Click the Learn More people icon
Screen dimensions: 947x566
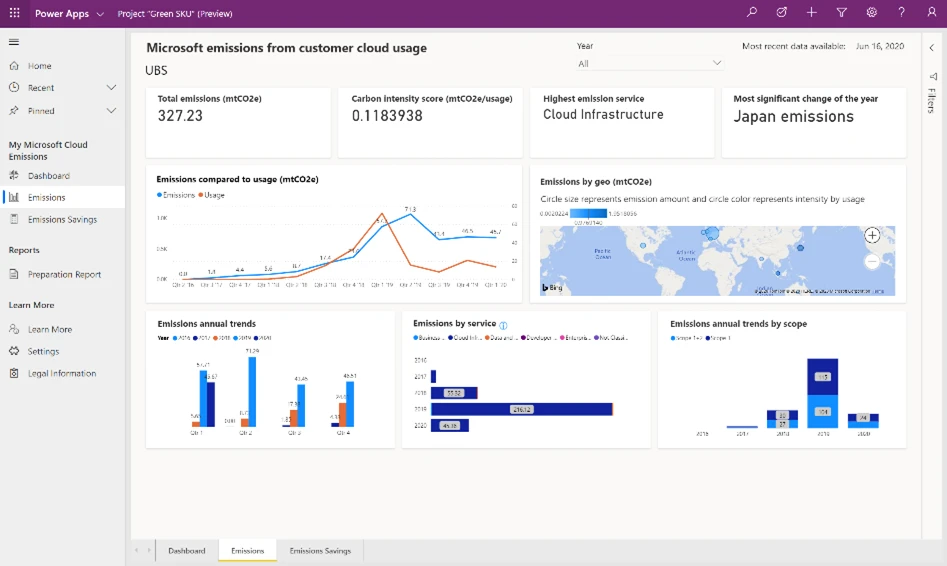click(x=14, y=329)
